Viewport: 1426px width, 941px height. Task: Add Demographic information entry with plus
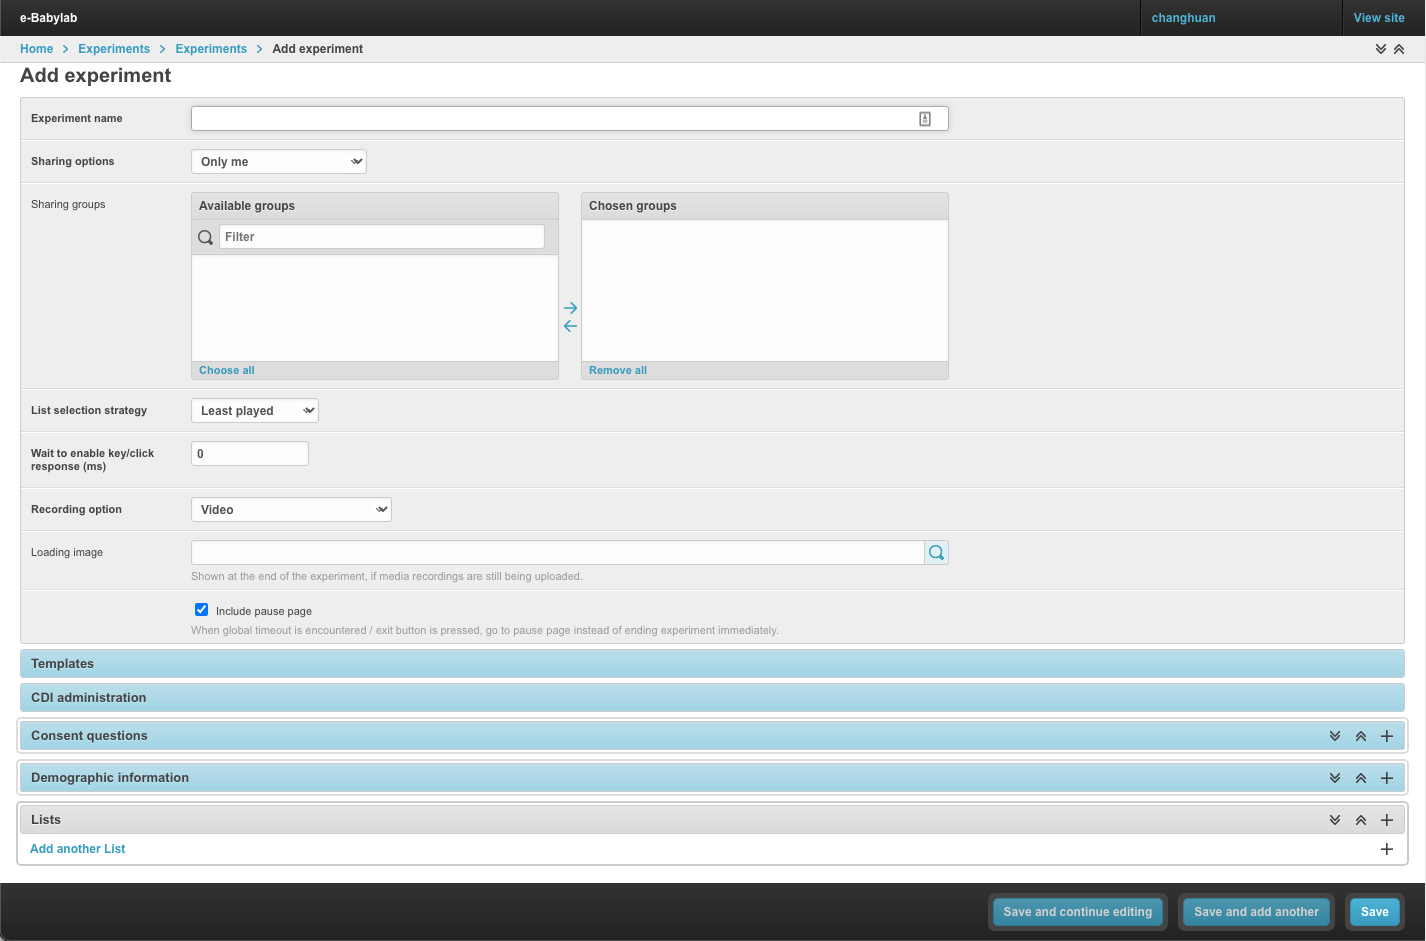point(1387,778)
